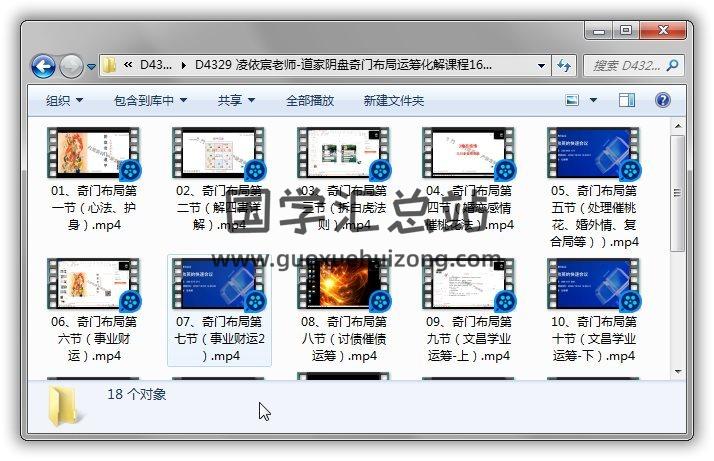The image size is (714, 461).
Task: Close the Explorer window
Action: (663, 31)
